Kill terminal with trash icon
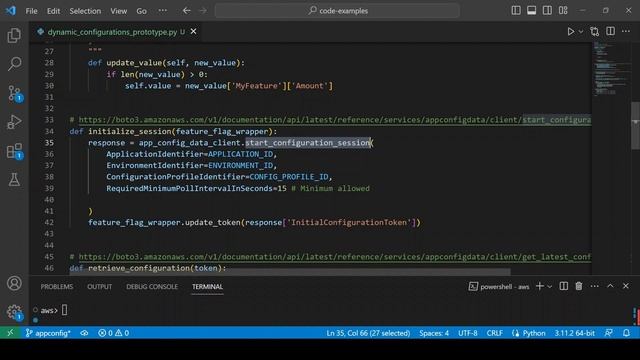640x360 pixels. [x=579, y=286]
